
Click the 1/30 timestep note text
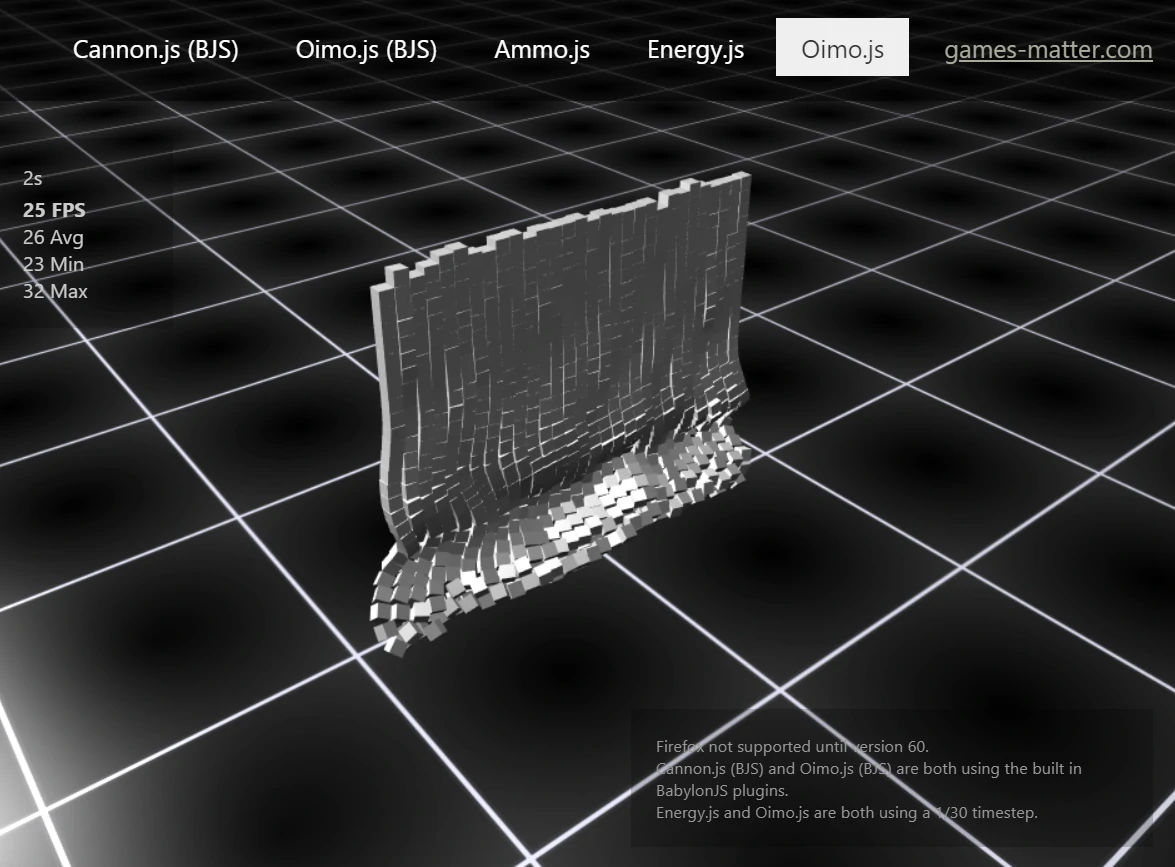846,813
